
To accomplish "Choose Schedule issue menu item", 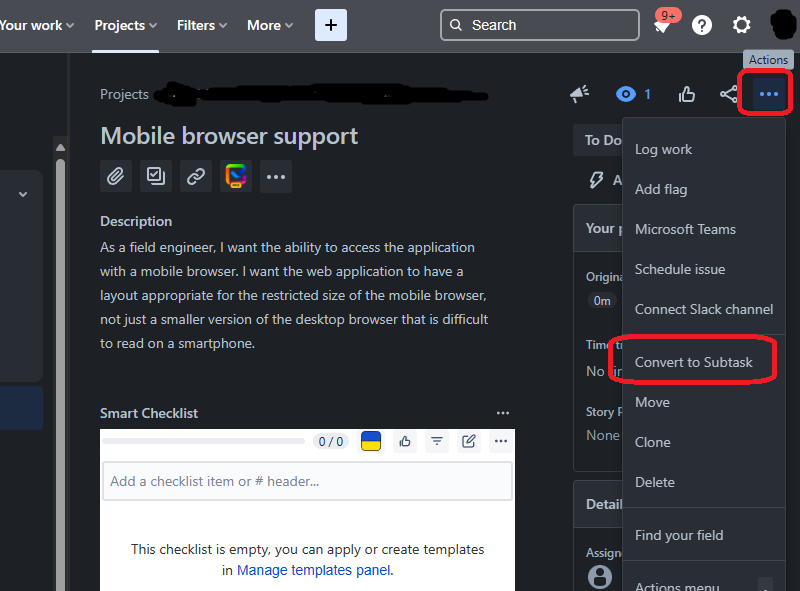I will pos(703,269).
